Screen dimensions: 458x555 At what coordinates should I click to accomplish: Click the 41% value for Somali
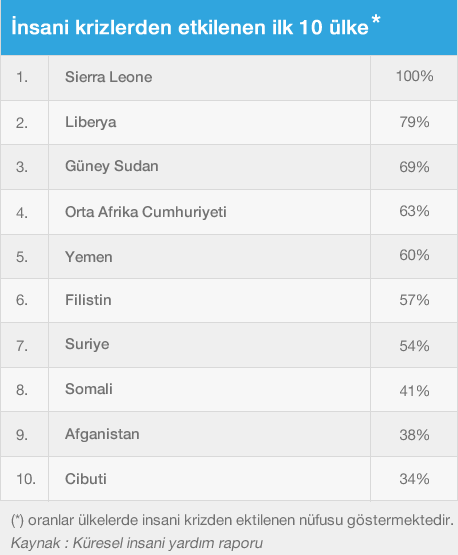tap(414, 391)
